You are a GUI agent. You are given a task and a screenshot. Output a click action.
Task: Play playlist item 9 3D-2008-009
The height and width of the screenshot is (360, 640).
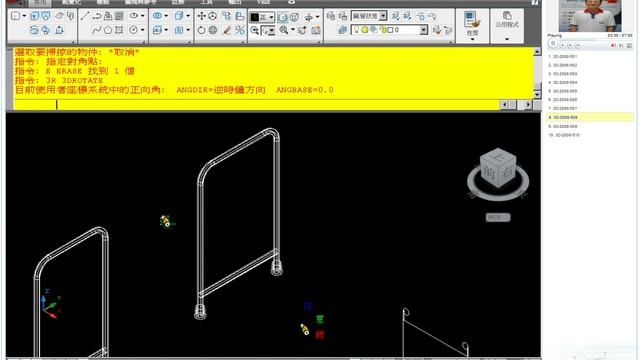(563, 127)
